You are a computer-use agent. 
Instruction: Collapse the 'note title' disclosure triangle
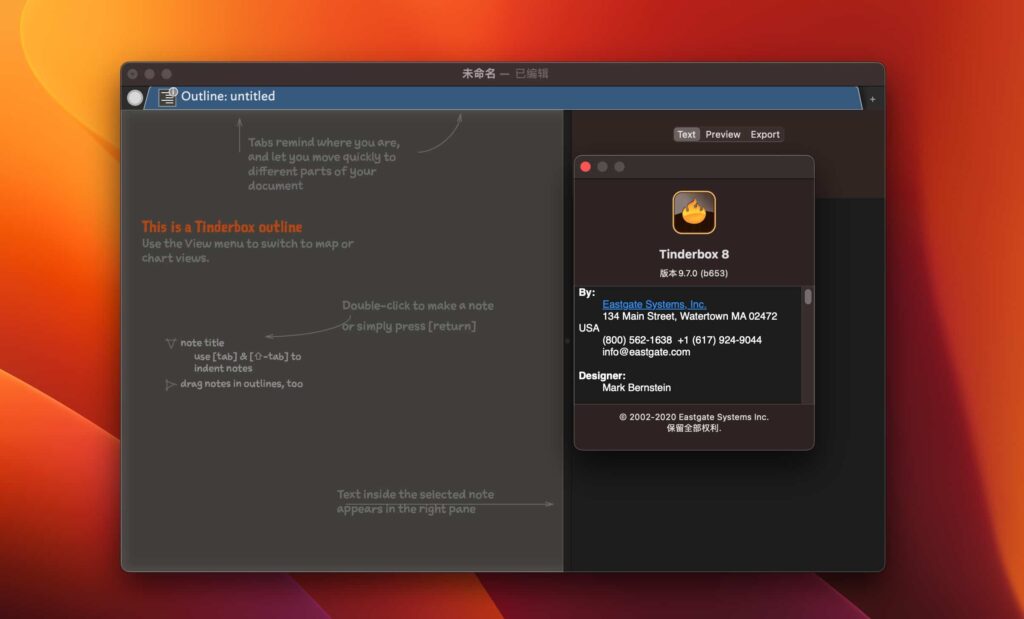coord(170,341)
